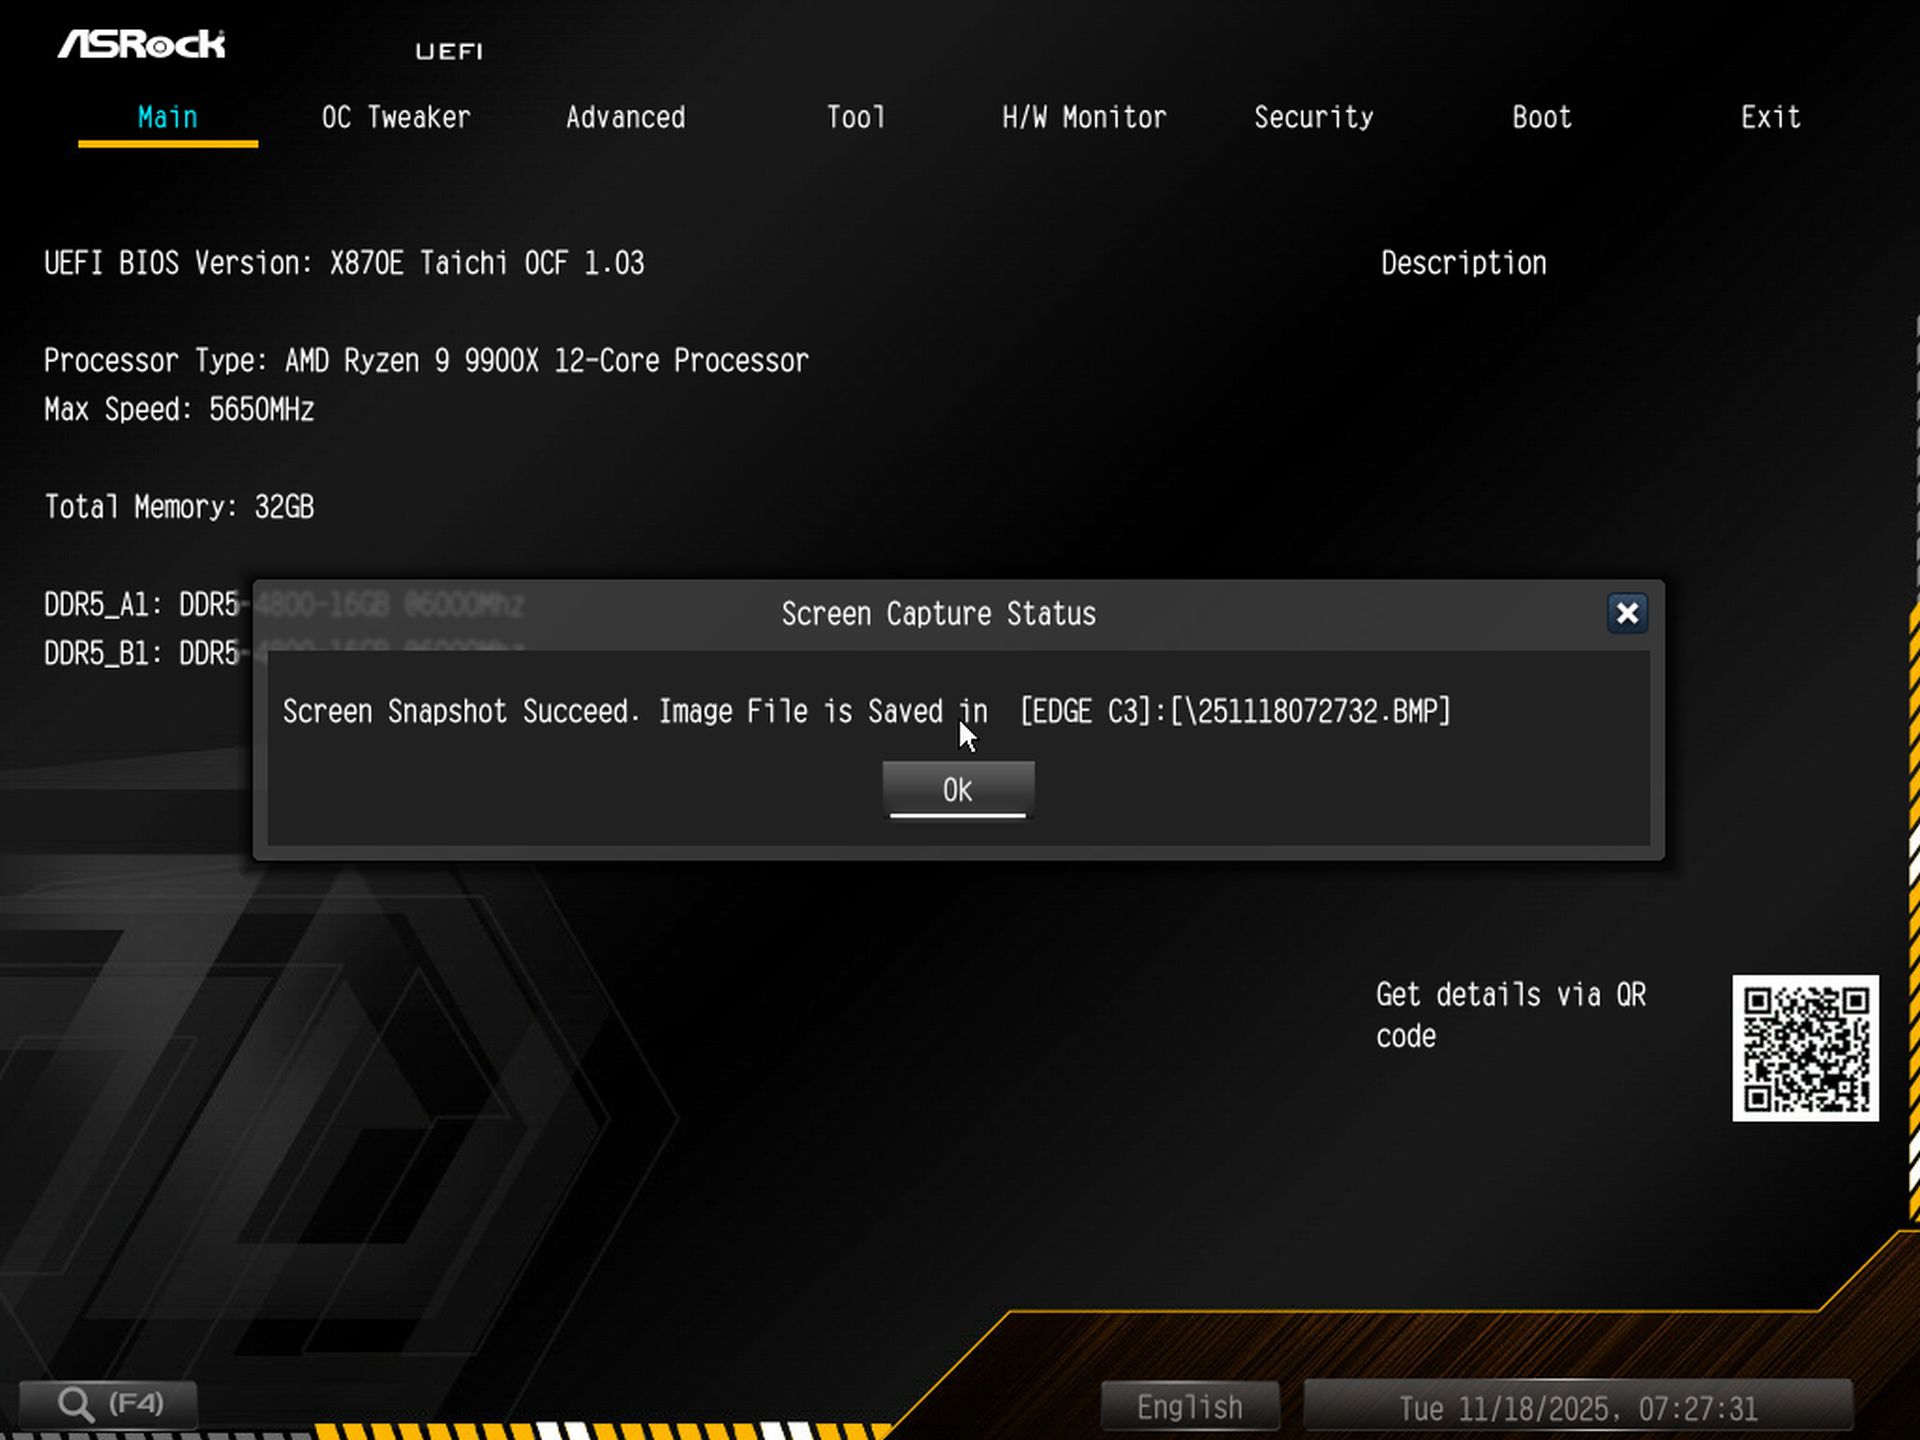
Task: Open the OC Tweaker section
Action: pyautogui.click(x=394, y=117)
